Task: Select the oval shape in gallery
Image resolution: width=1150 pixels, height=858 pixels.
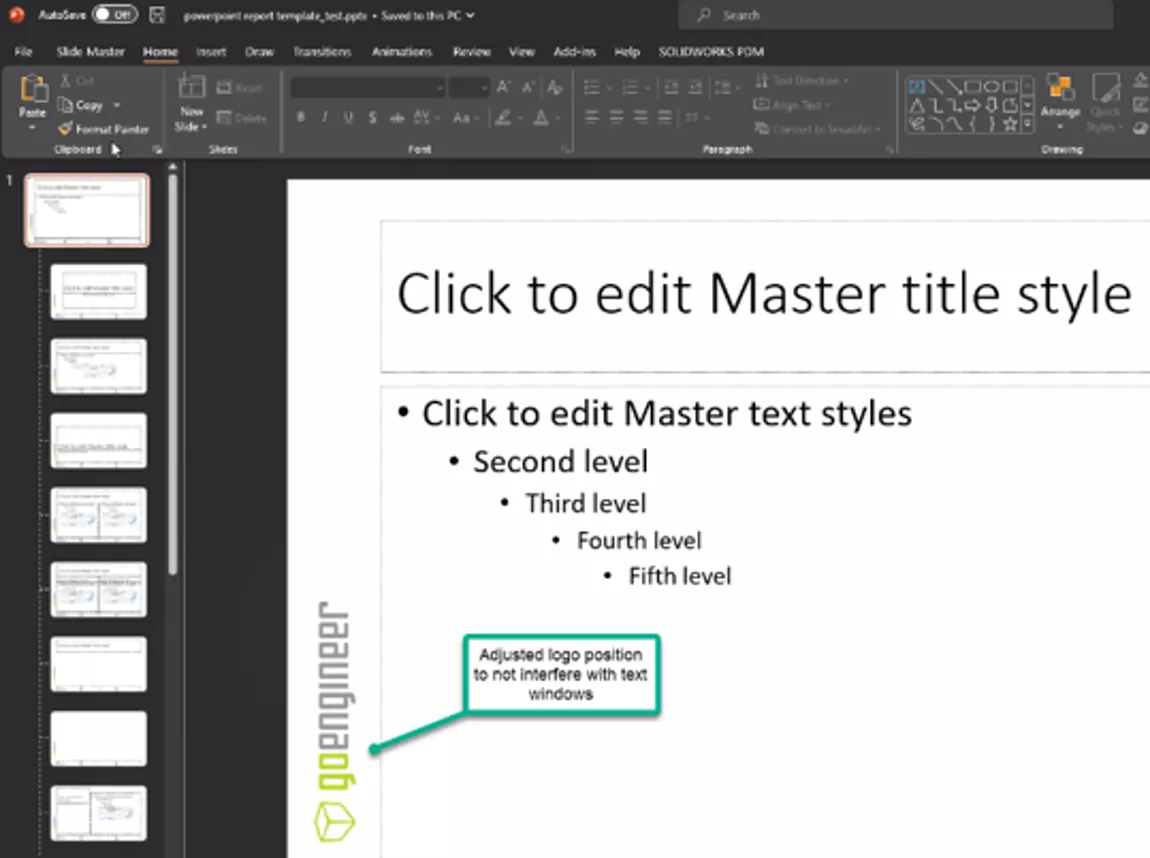Action: coord(991,87)
